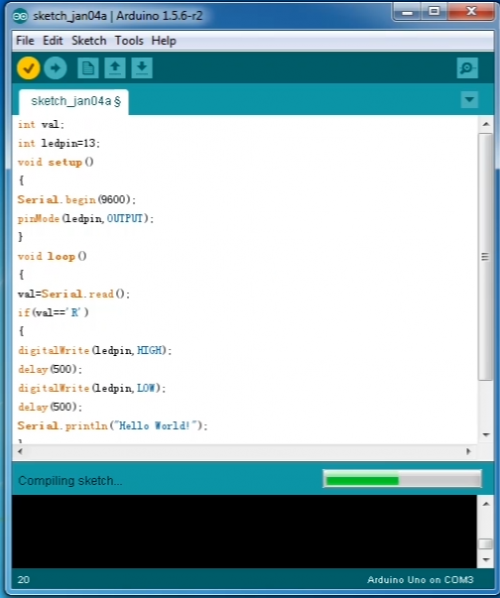Click the 'digitalWrite(ledpin,HIGH);' line

point(95,350)
